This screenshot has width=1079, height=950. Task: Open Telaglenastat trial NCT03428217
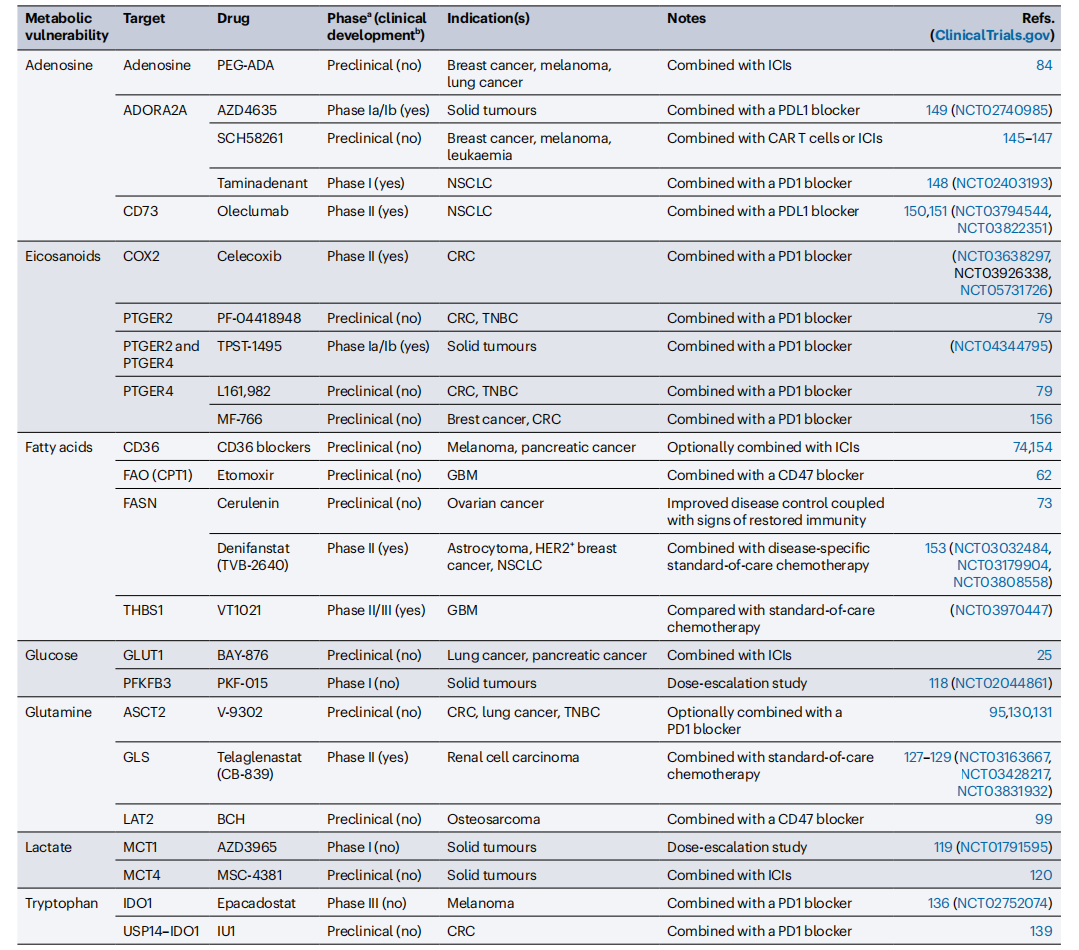(x=1005, y=774)
